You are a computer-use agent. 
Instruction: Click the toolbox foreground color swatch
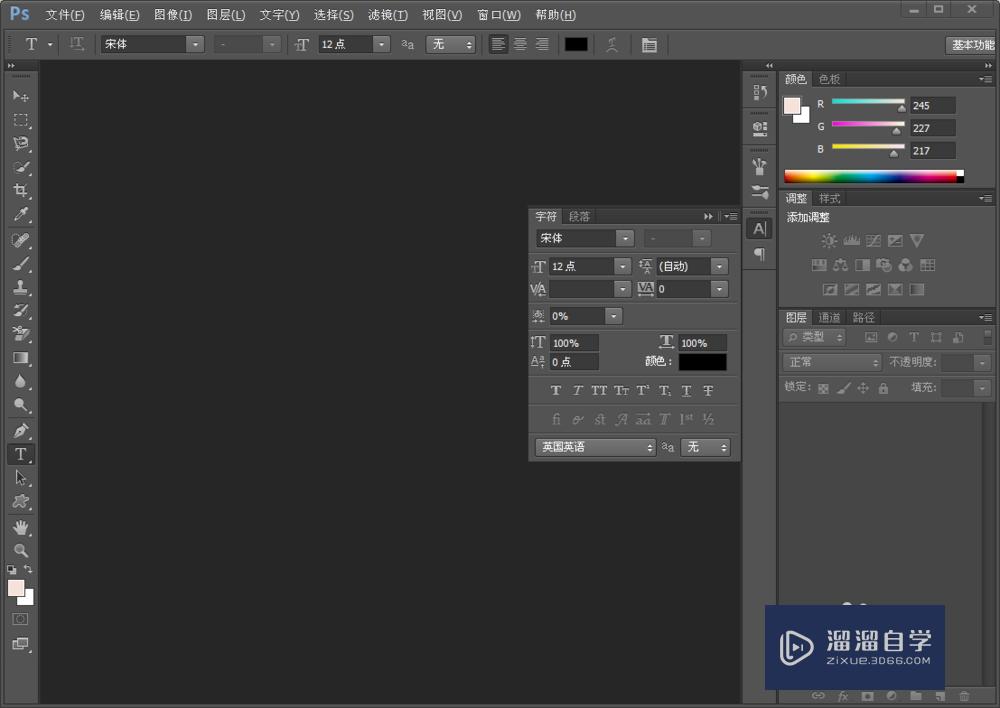[16, 587]
